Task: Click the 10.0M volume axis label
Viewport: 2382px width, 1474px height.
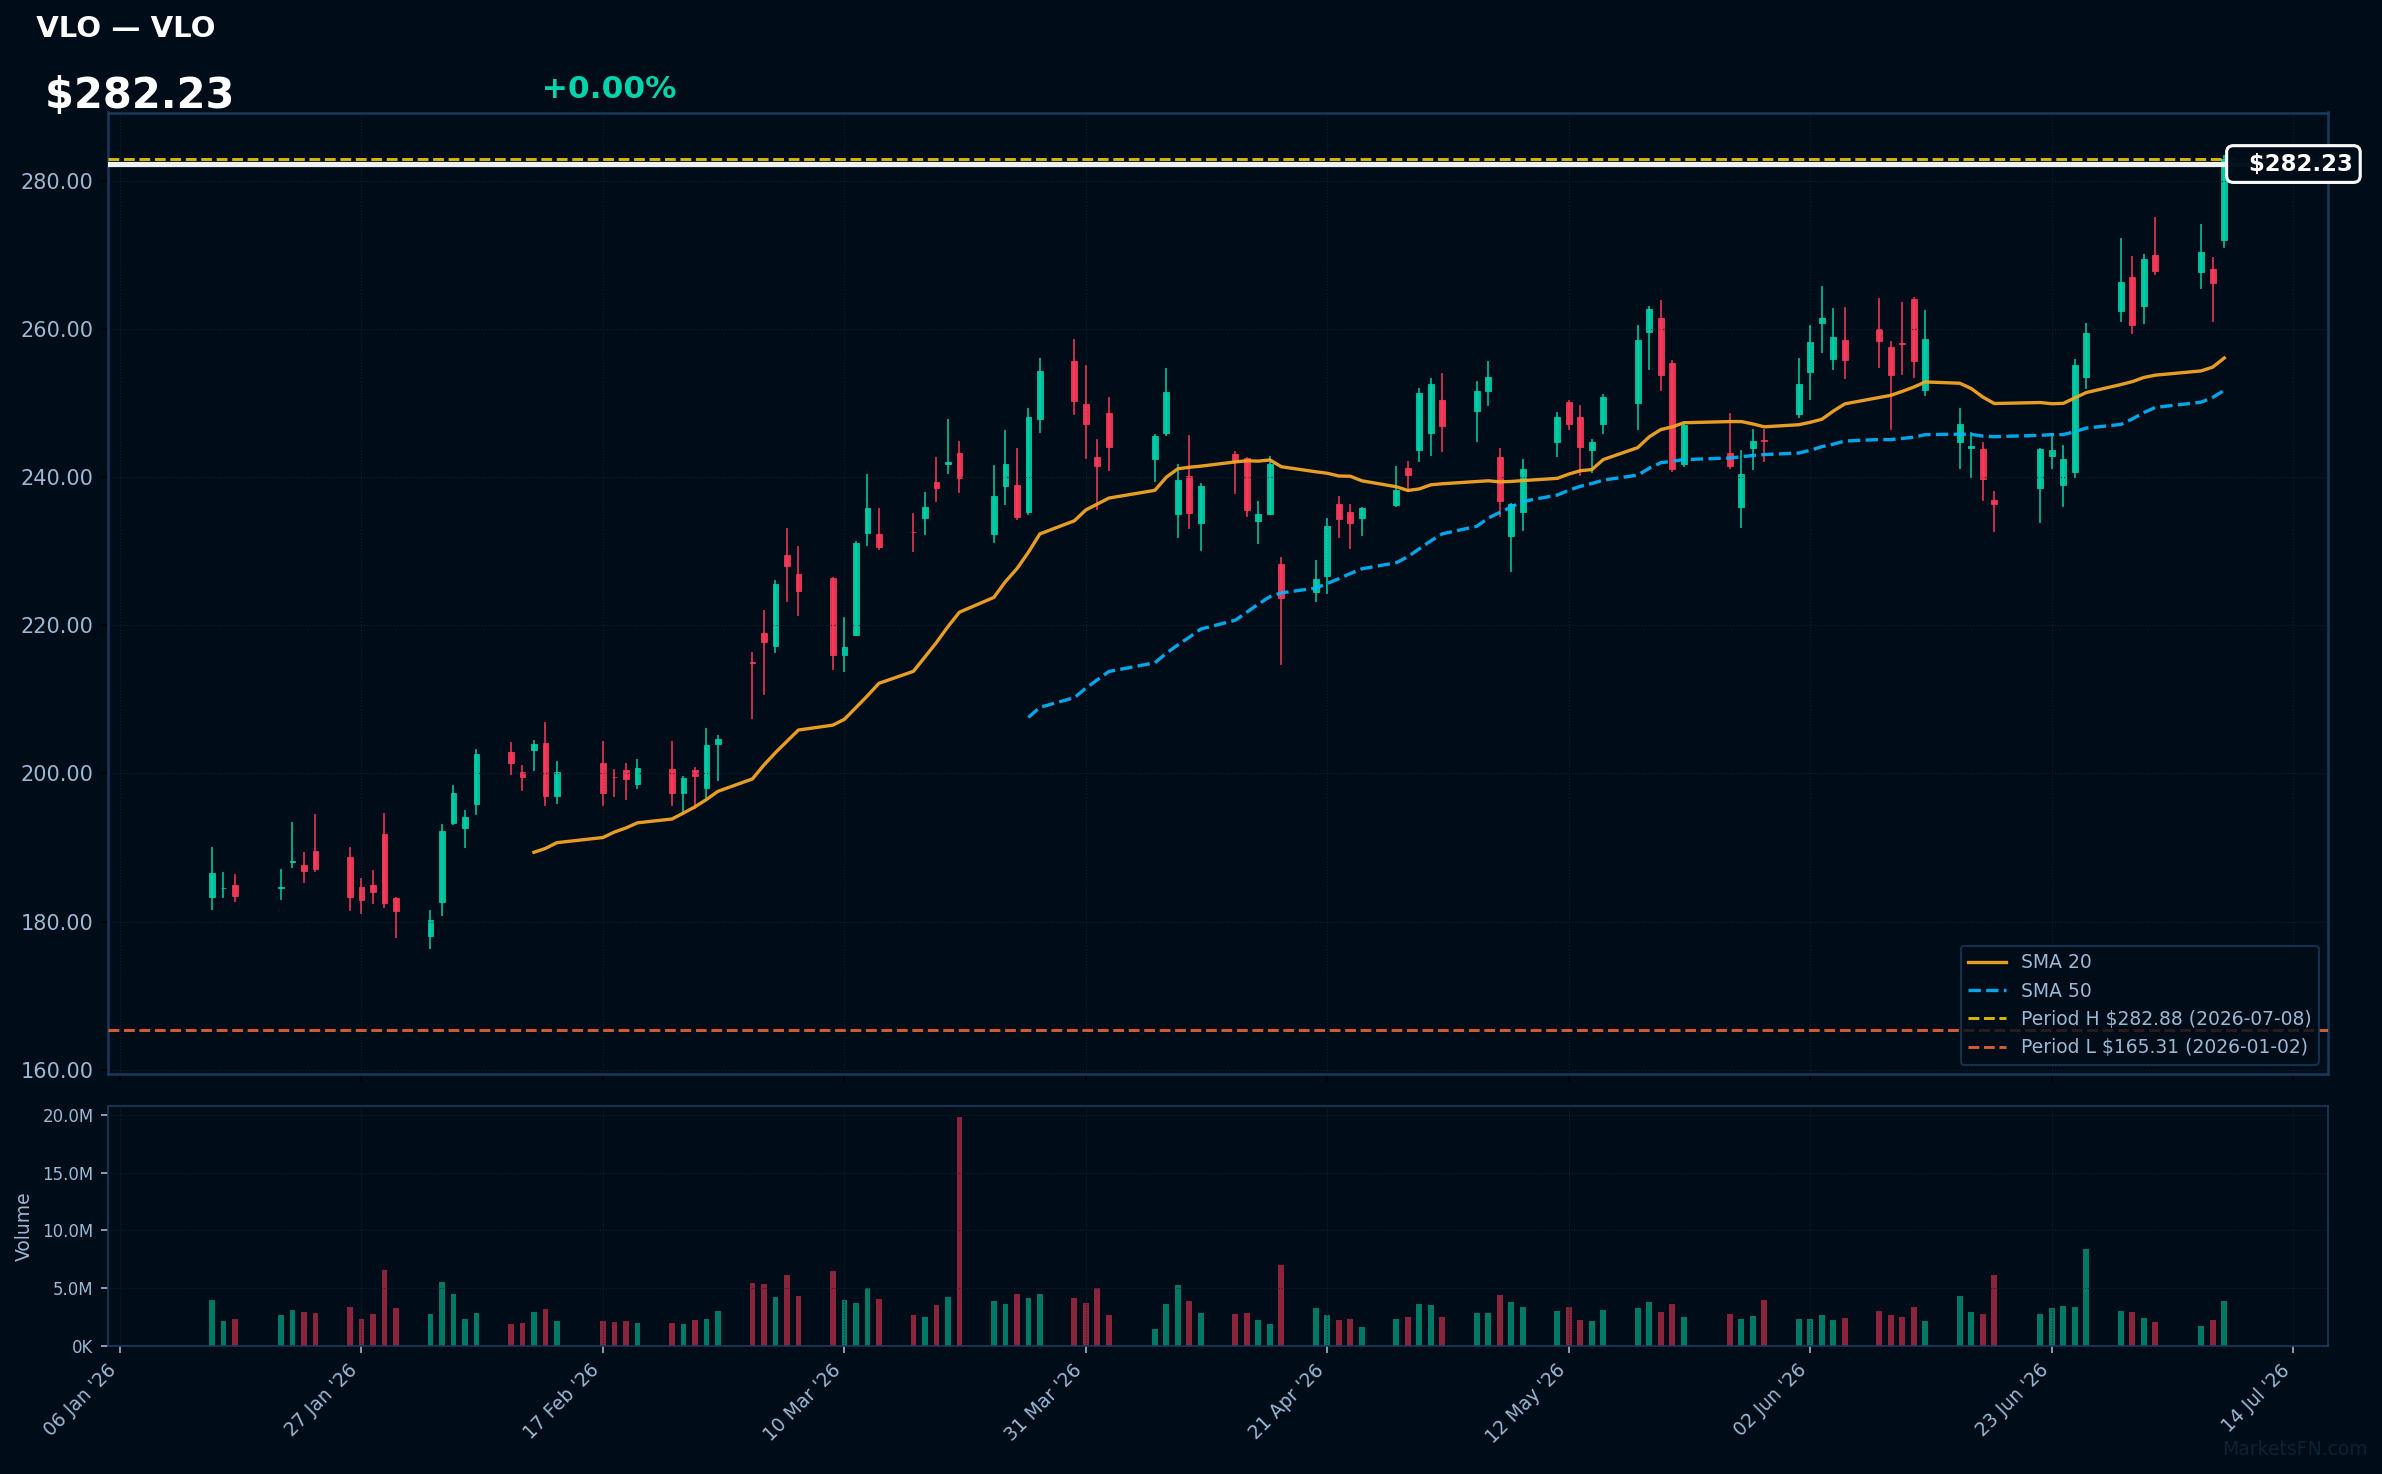Action: (68, 1231)
